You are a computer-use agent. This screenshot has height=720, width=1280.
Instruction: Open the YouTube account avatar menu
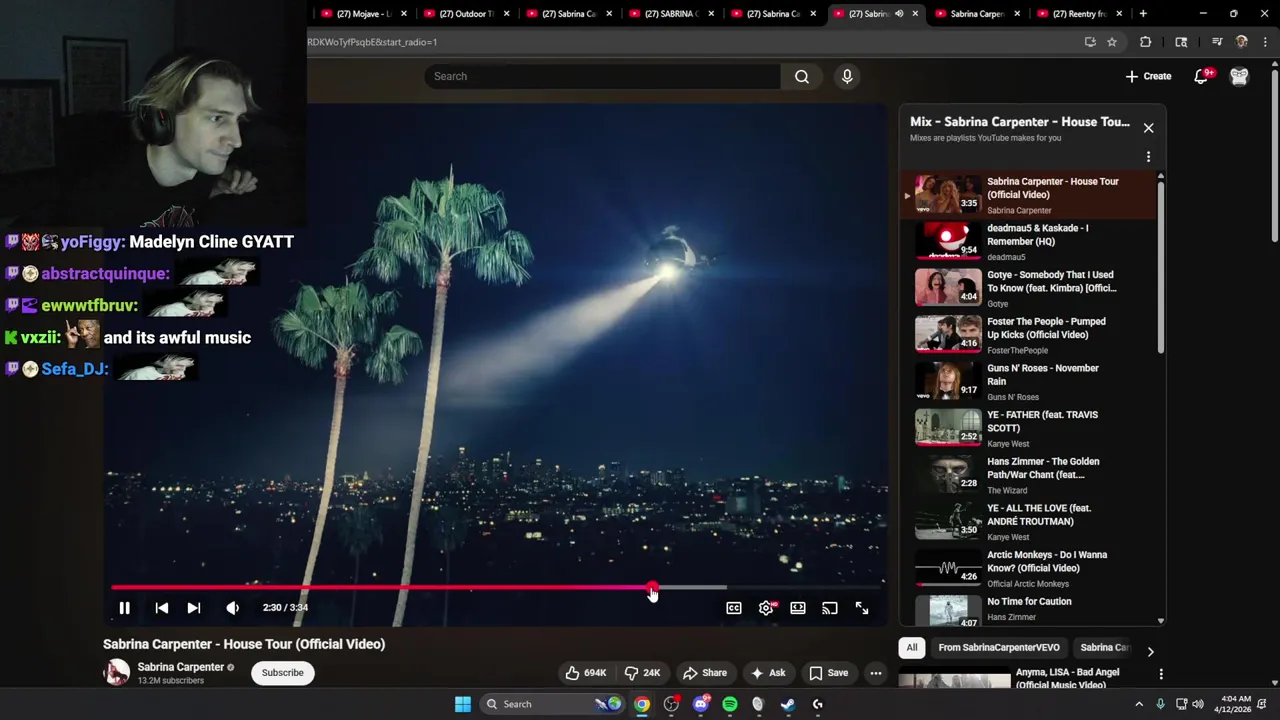tap(1239, 76)
